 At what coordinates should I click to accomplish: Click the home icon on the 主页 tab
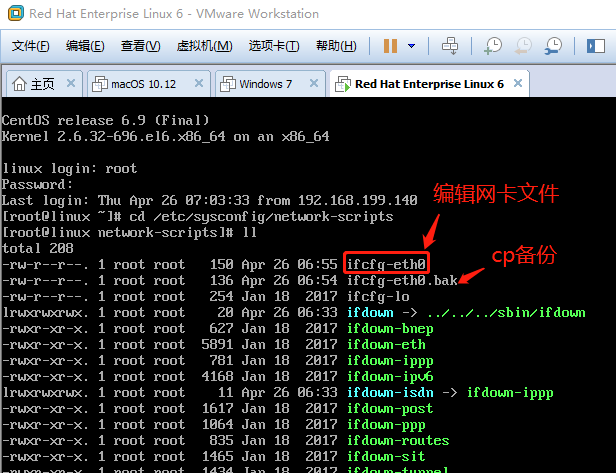19,84
